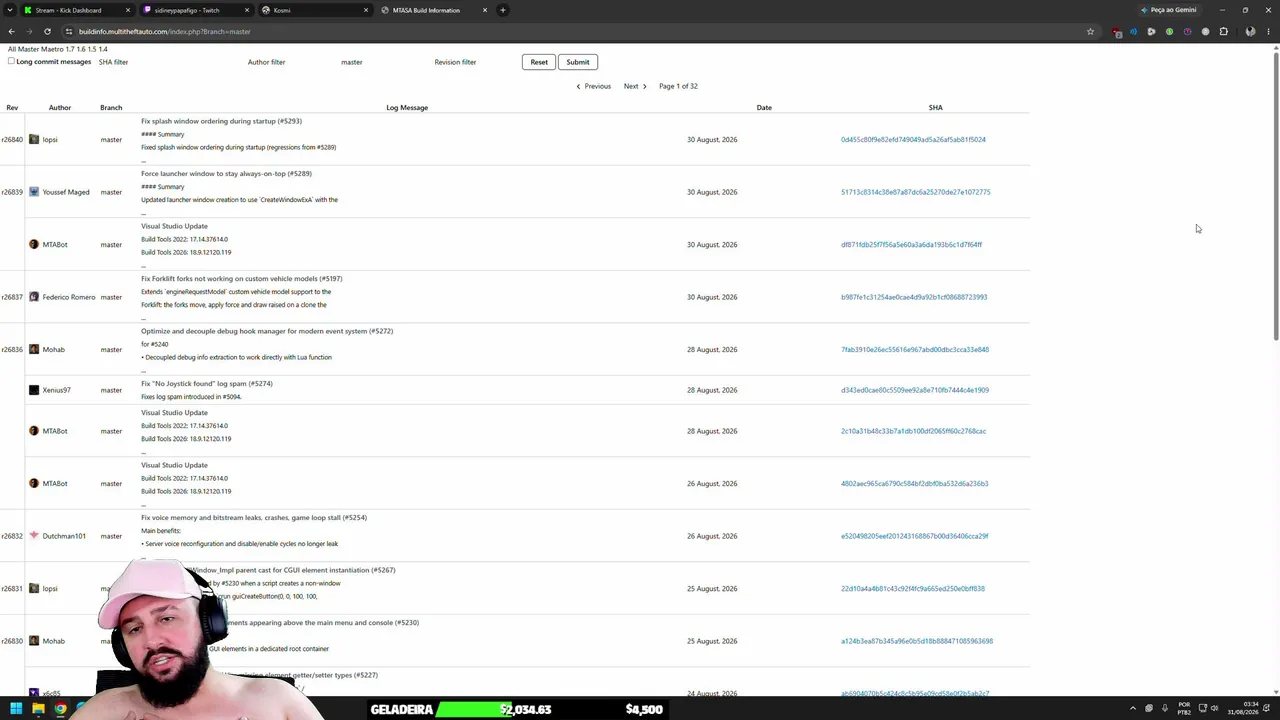Click the Log Message column header
This screenshot has width=1280, height=720.
click(407, 107)
